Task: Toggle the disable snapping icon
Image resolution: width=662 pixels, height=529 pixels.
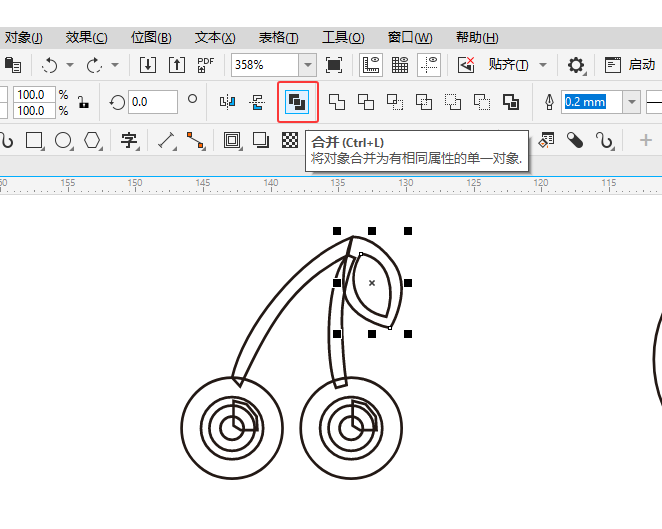Action: click(x=466, y=65)
